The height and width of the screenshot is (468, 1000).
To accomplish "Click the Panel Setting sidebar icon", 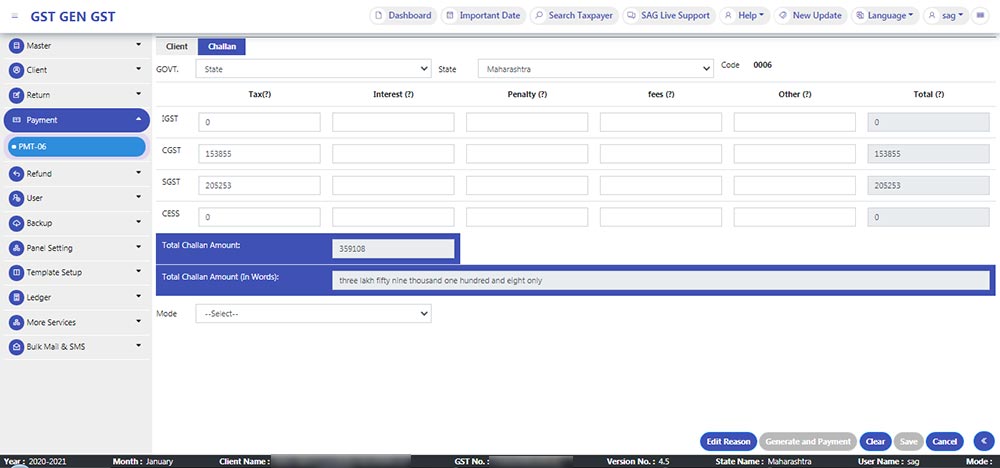I will tap(16, 248).
